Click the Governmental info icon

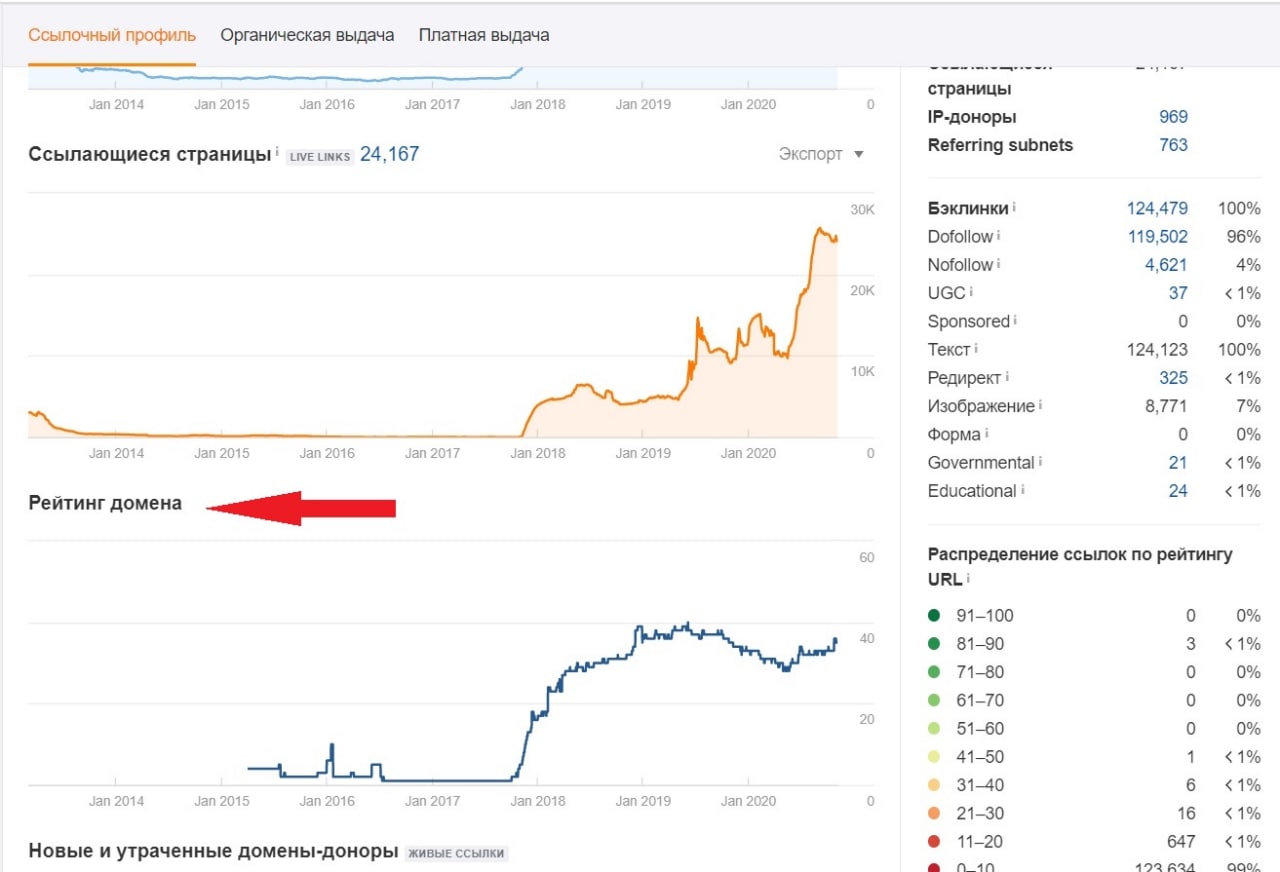tap(1040, 462)
